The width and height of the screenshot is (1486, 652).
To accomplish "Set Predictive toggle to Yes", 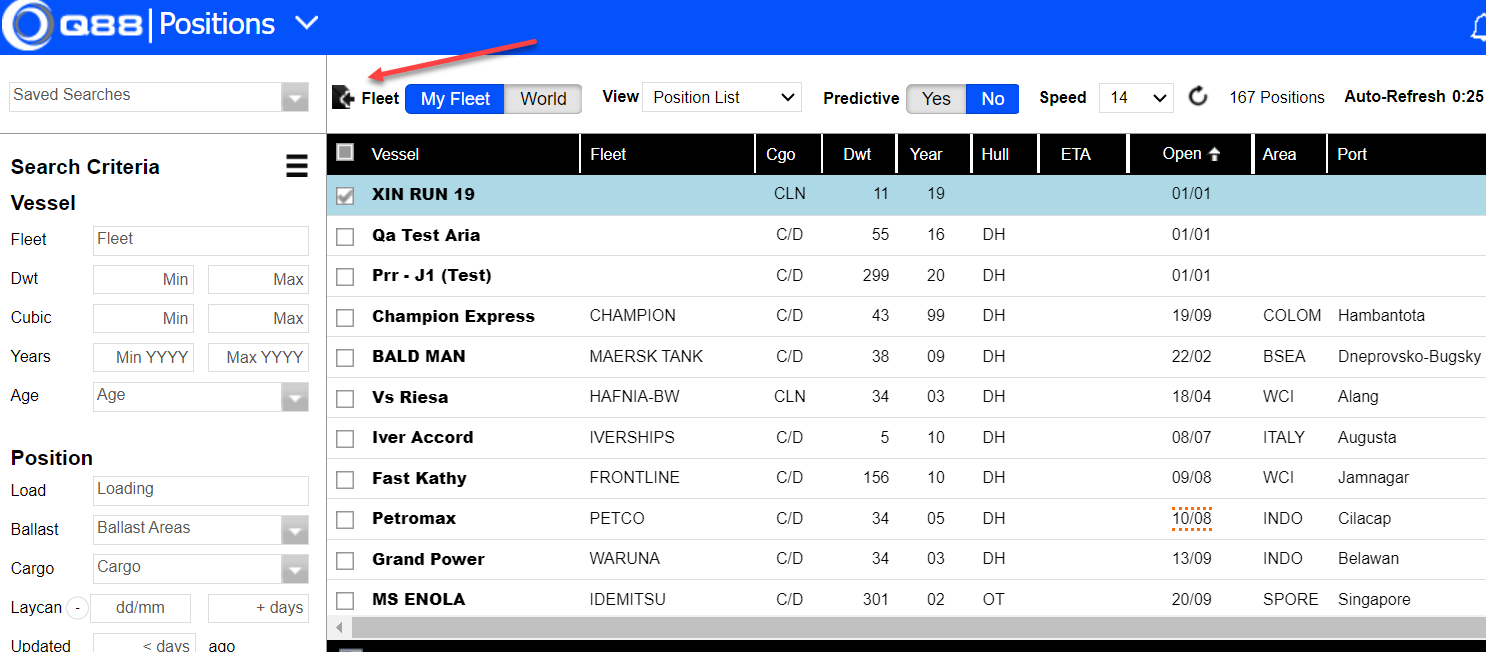I will coord(936,98).
